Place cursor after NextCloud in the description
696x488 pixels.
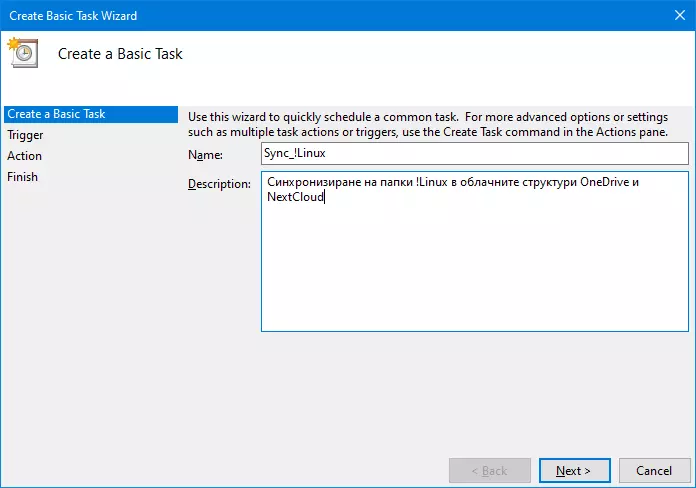[326, 197]
